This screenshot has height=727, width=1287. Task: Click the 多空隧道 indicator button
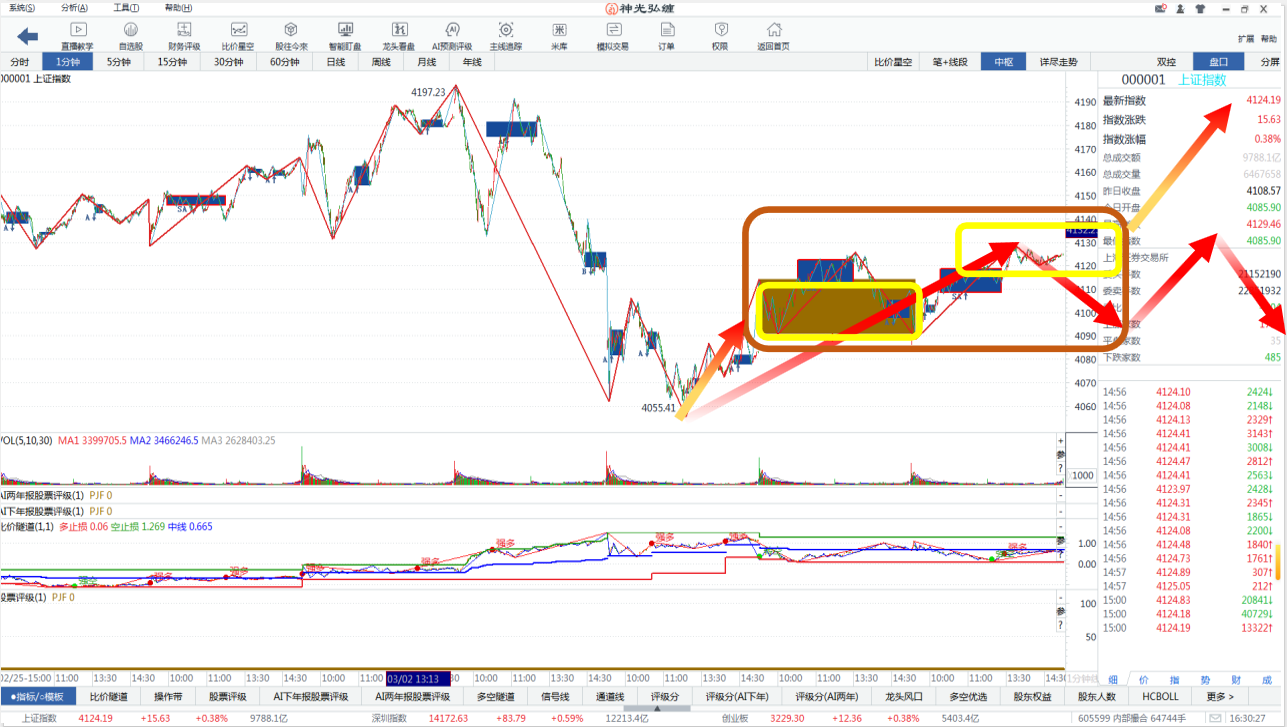pyautogui.click(x=494, y=696)
